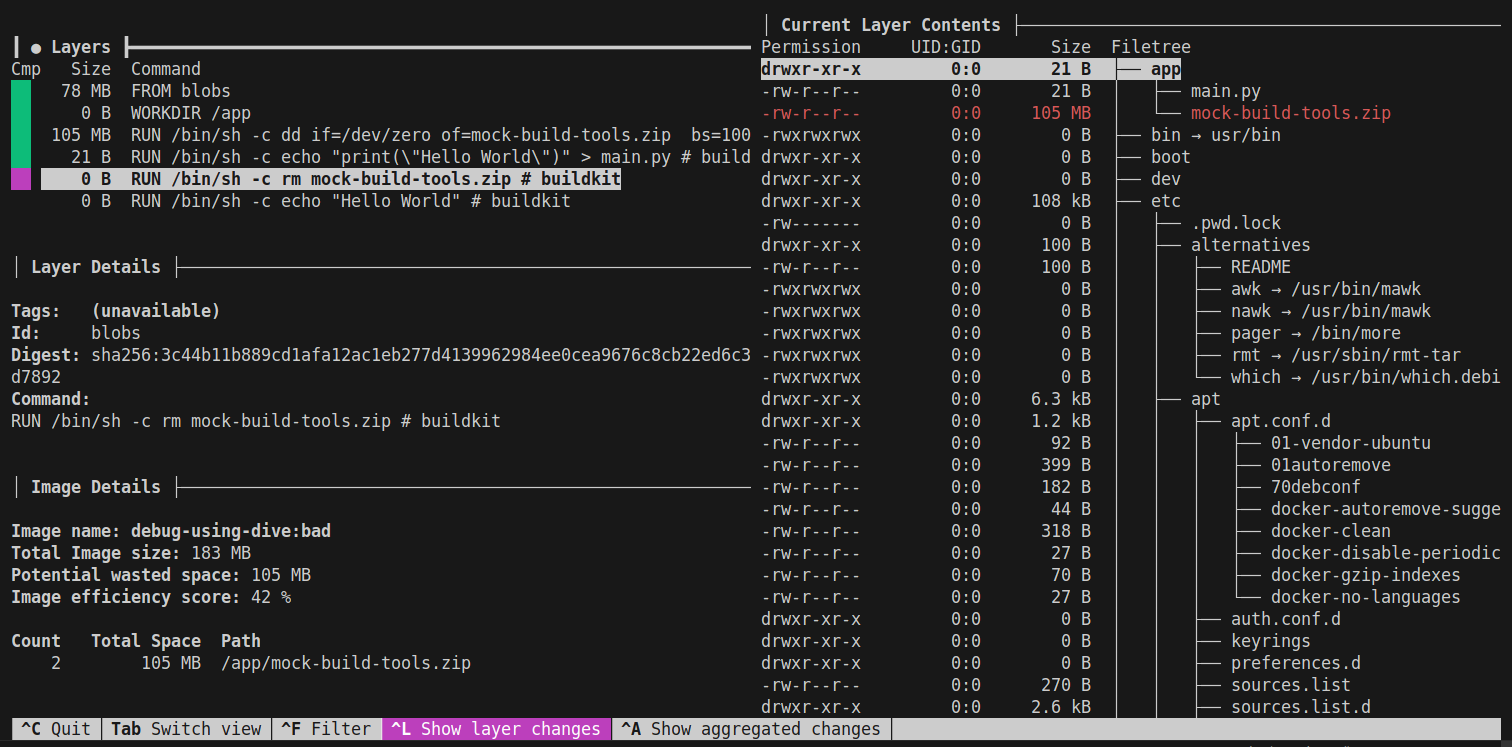Collapse the apt directory
Image resolution: width=1512 pixels, height=747 pixels.
coord(1205,399)
